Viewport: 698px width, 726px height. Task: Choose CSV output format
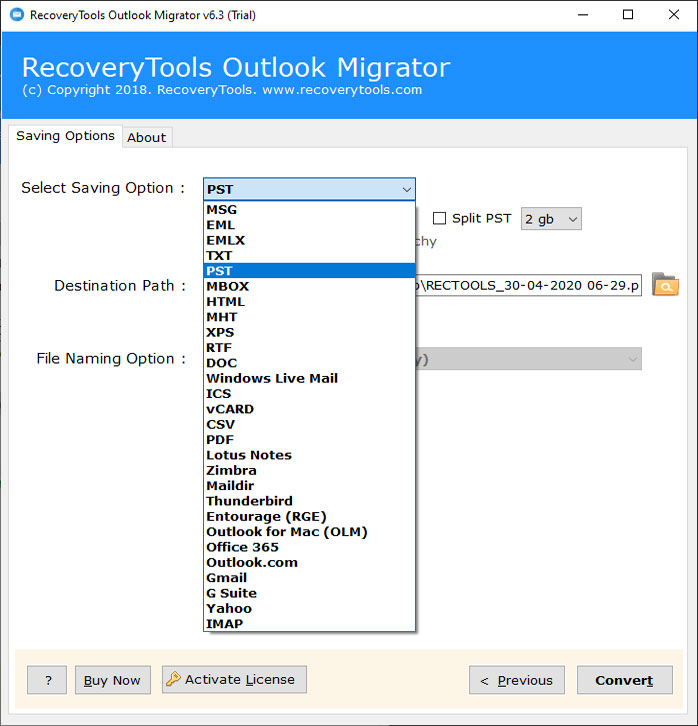309,424
